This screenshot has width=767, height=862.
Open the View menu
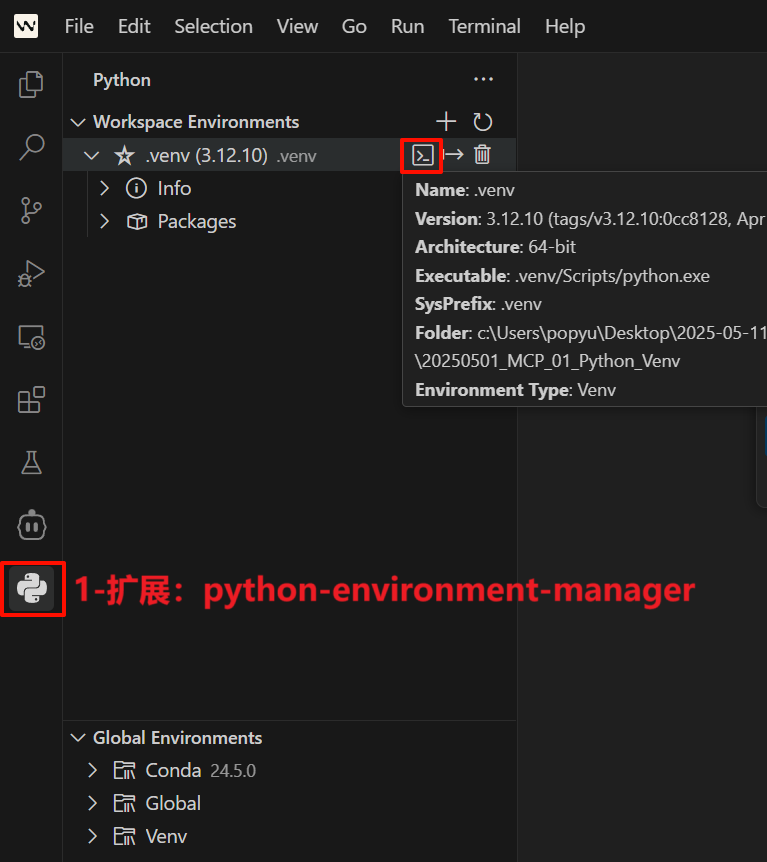point(297,26)
